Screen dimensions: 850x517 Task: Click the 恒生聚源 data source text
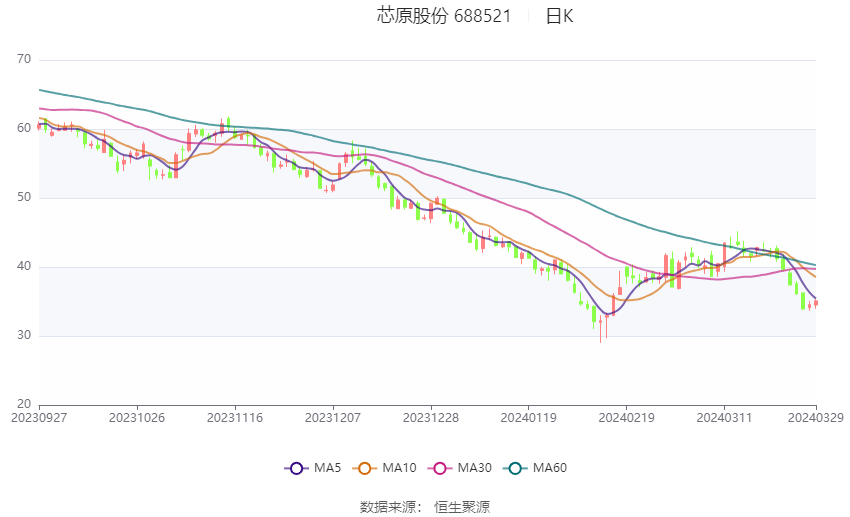tap(462, 507)
